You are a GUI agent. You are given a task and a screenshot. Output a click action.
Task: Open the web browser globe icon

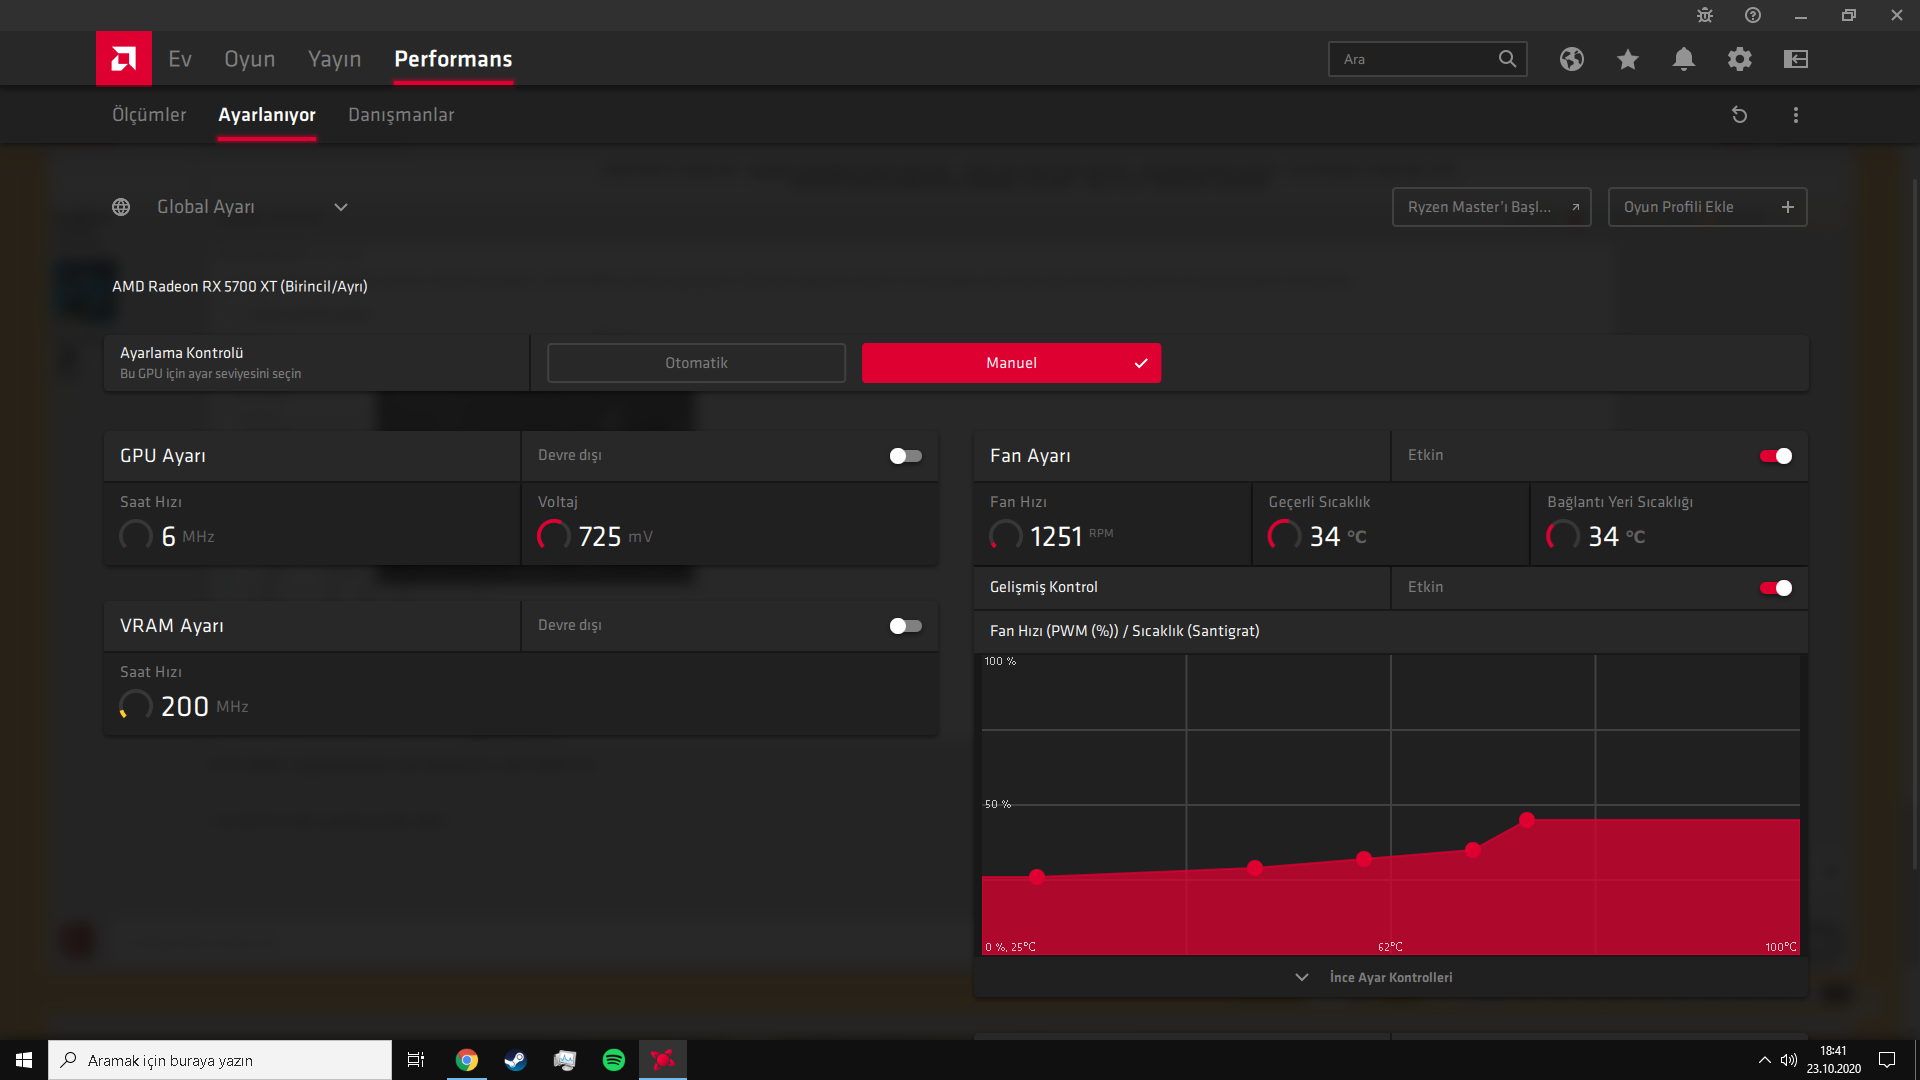click(1572, 59)
